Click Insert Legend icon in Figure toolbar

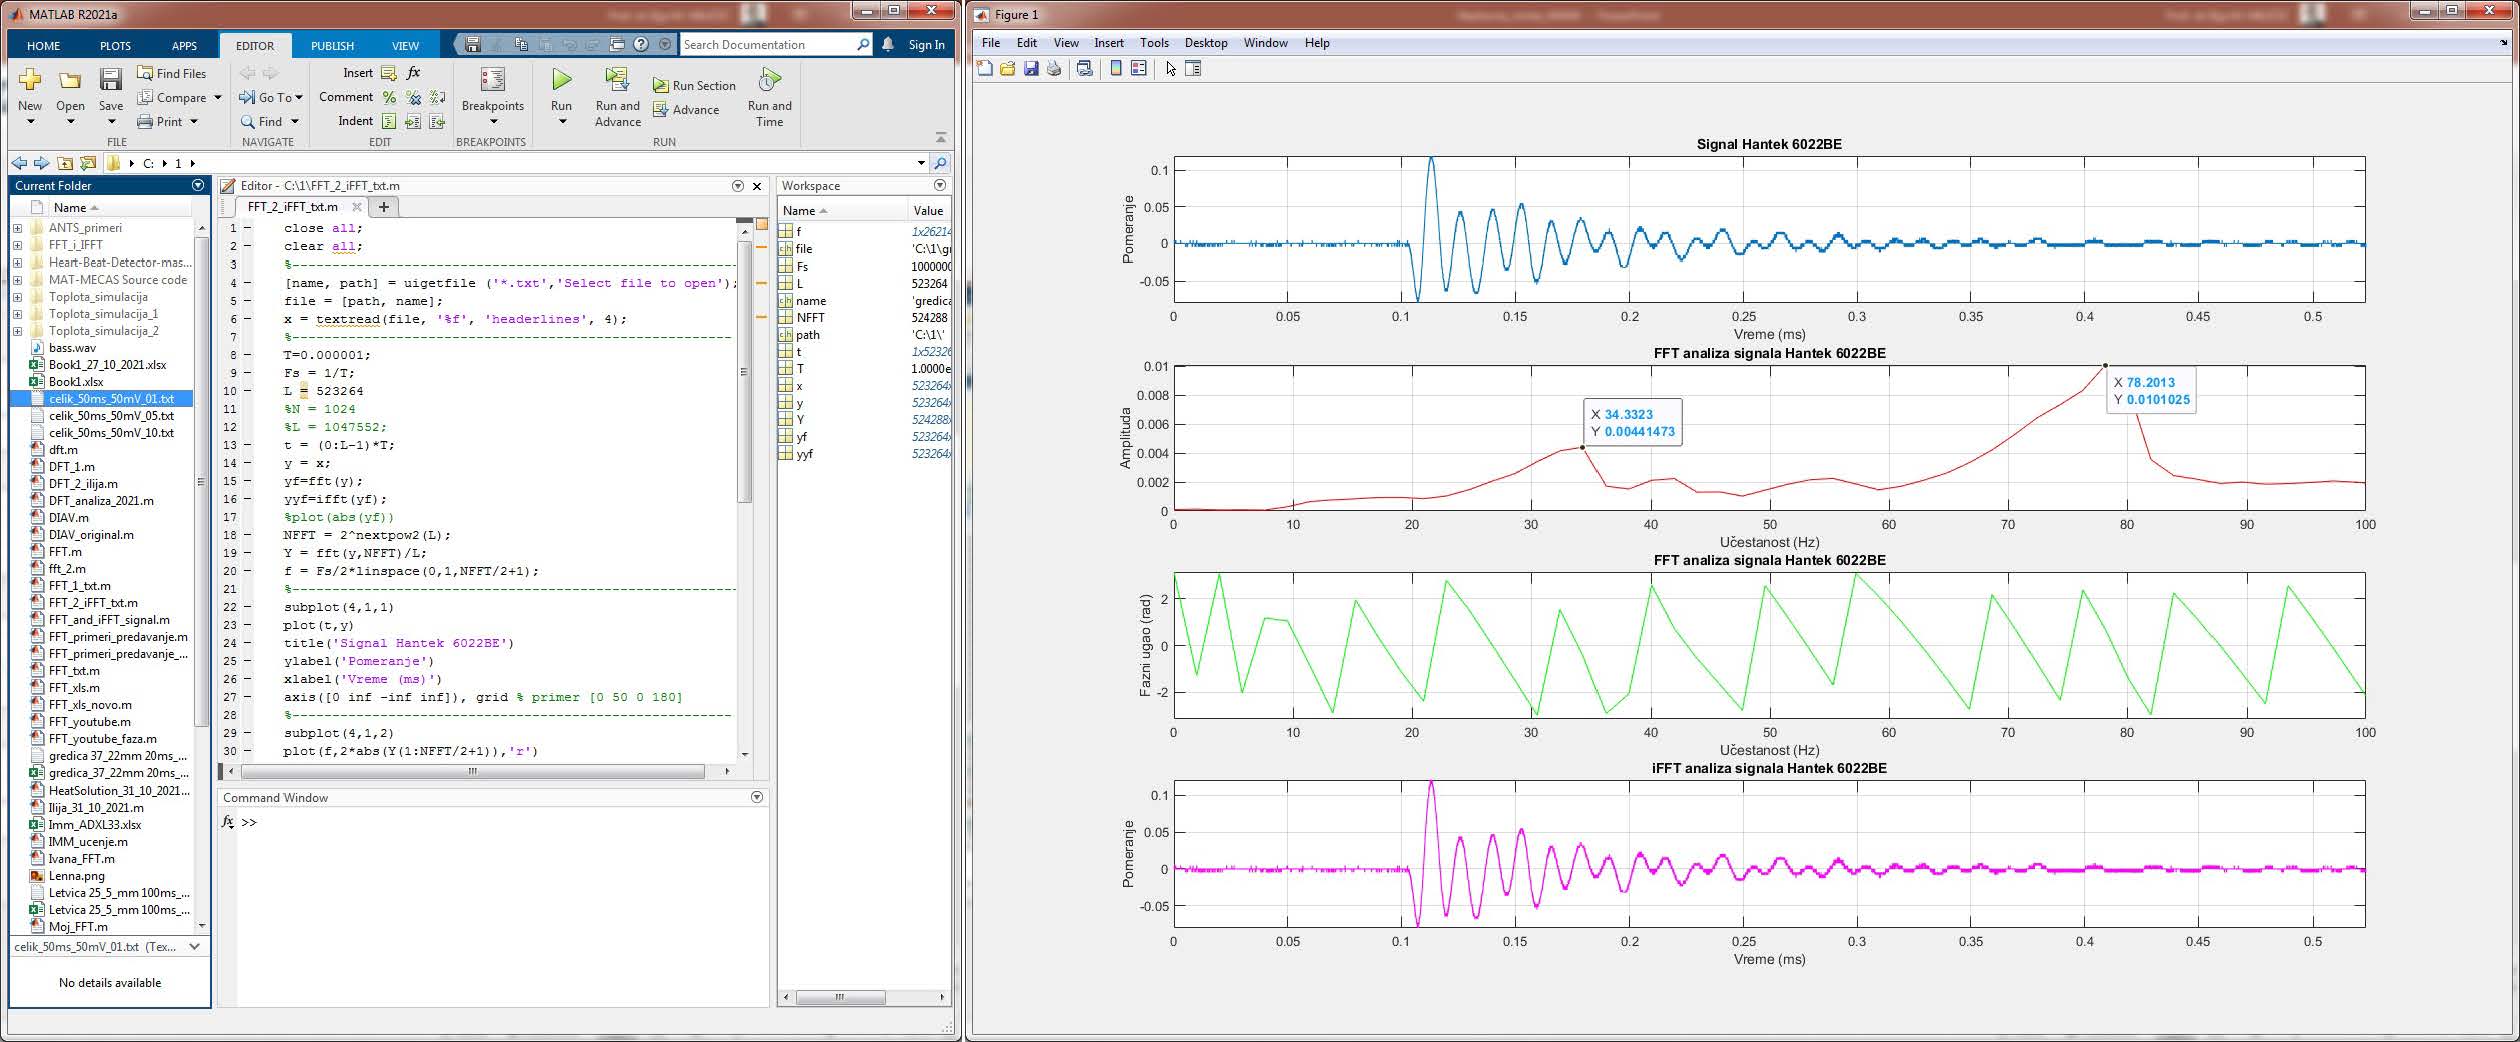tap(1138, 69)
